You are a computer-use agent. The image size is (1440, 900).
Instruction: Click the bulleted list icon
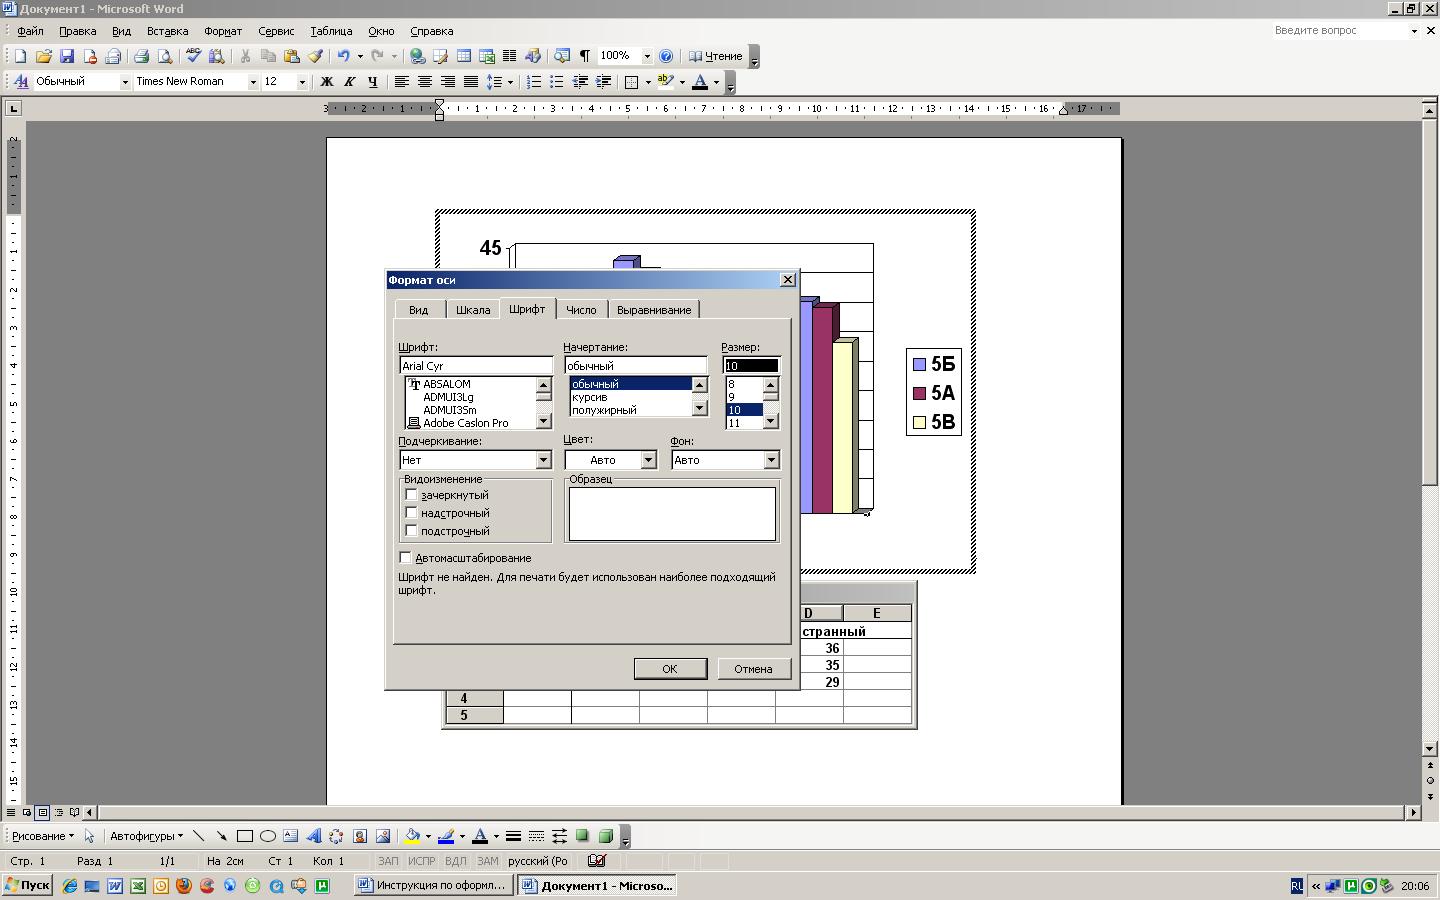pos(557,82)
